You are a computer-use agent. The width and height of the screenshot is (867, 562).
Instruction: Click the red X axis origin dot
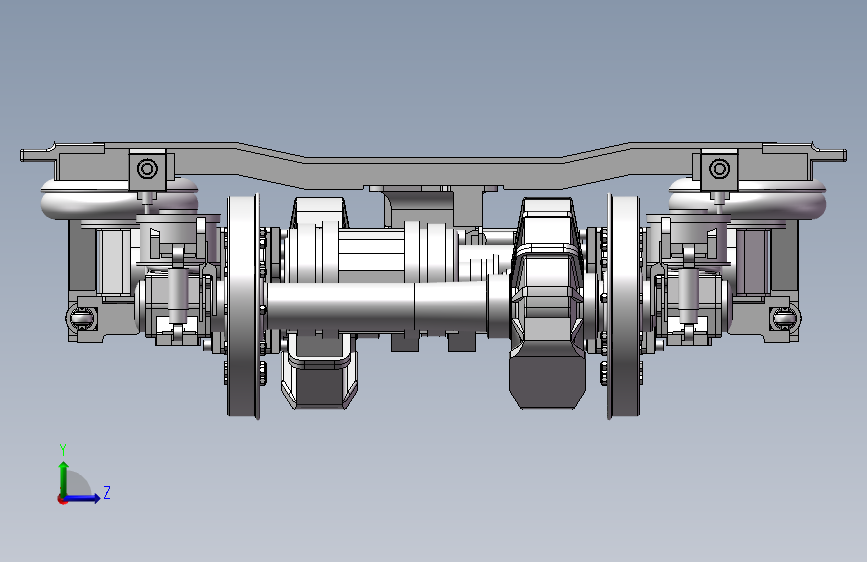click(x=62, y=499)
